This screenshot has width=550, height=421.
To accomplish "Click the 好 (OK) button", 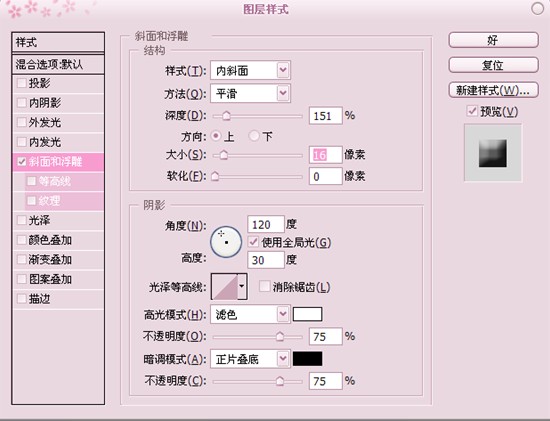I will tap(493, 40).
